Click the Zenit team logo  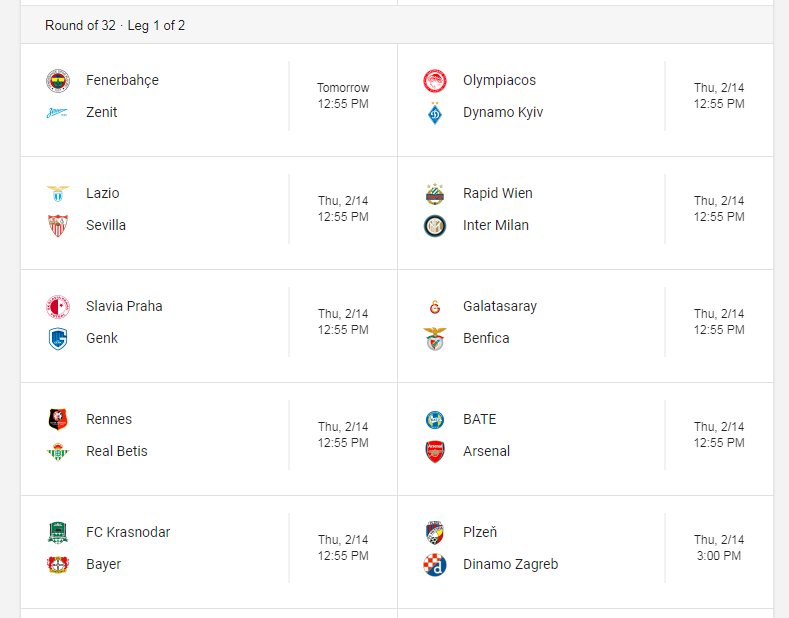point(58,113)
